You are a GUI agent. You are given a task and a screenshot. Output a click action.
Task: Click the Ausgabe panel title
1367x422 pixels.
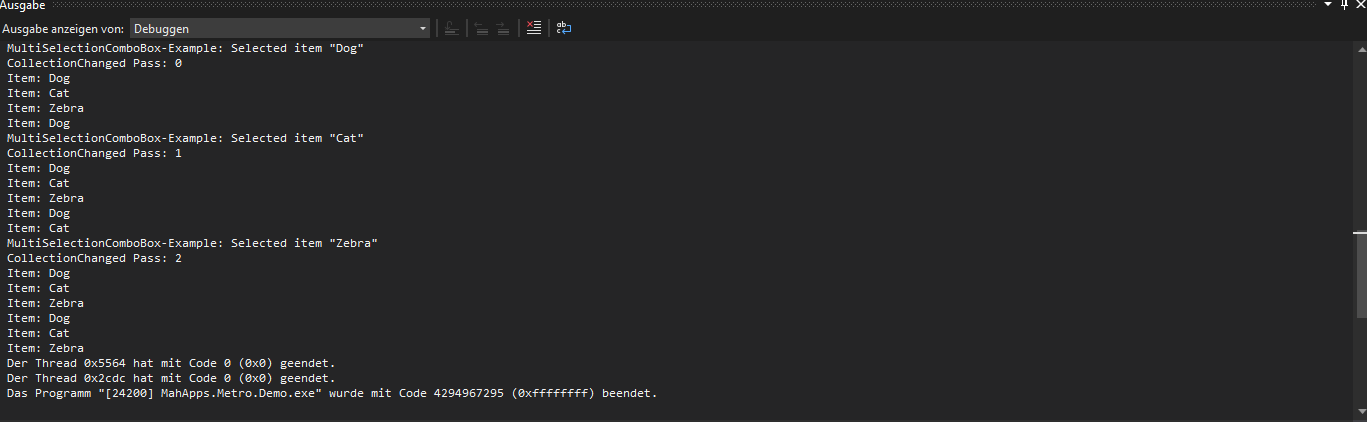23,6
